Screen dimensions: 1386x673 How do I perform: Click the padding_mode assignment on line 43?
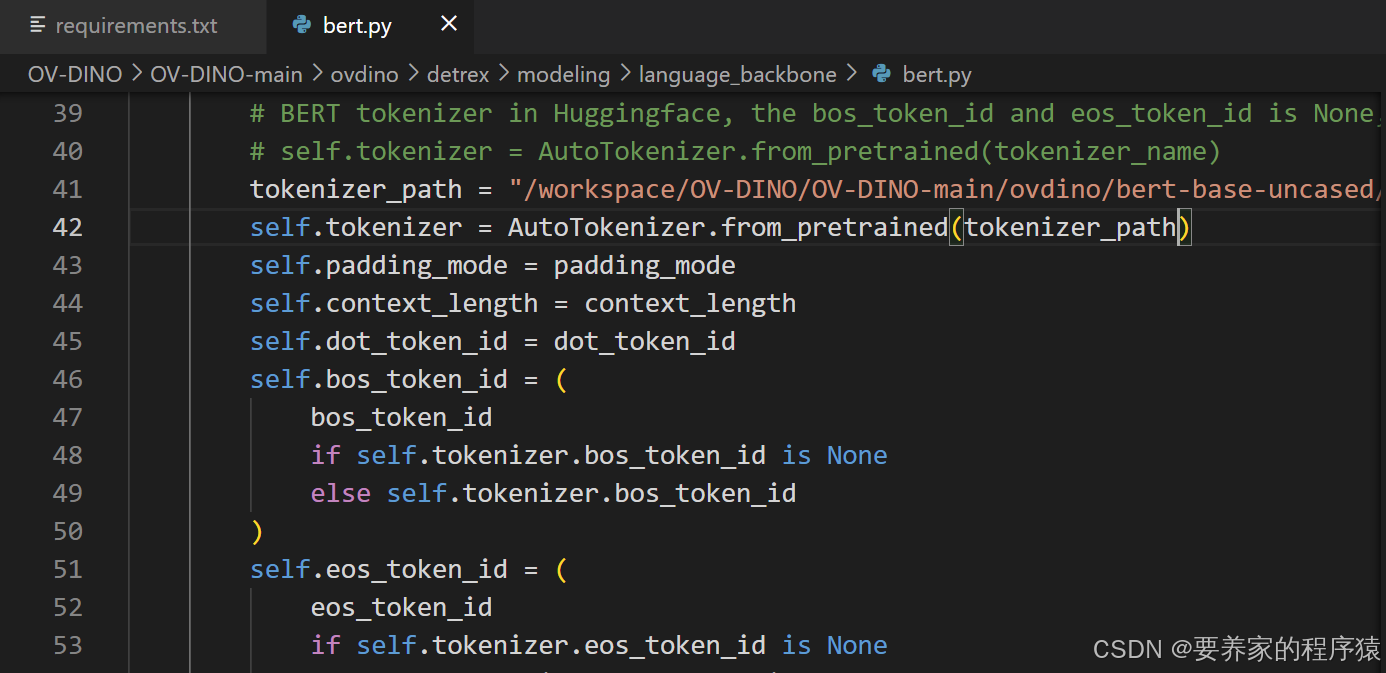493,266
